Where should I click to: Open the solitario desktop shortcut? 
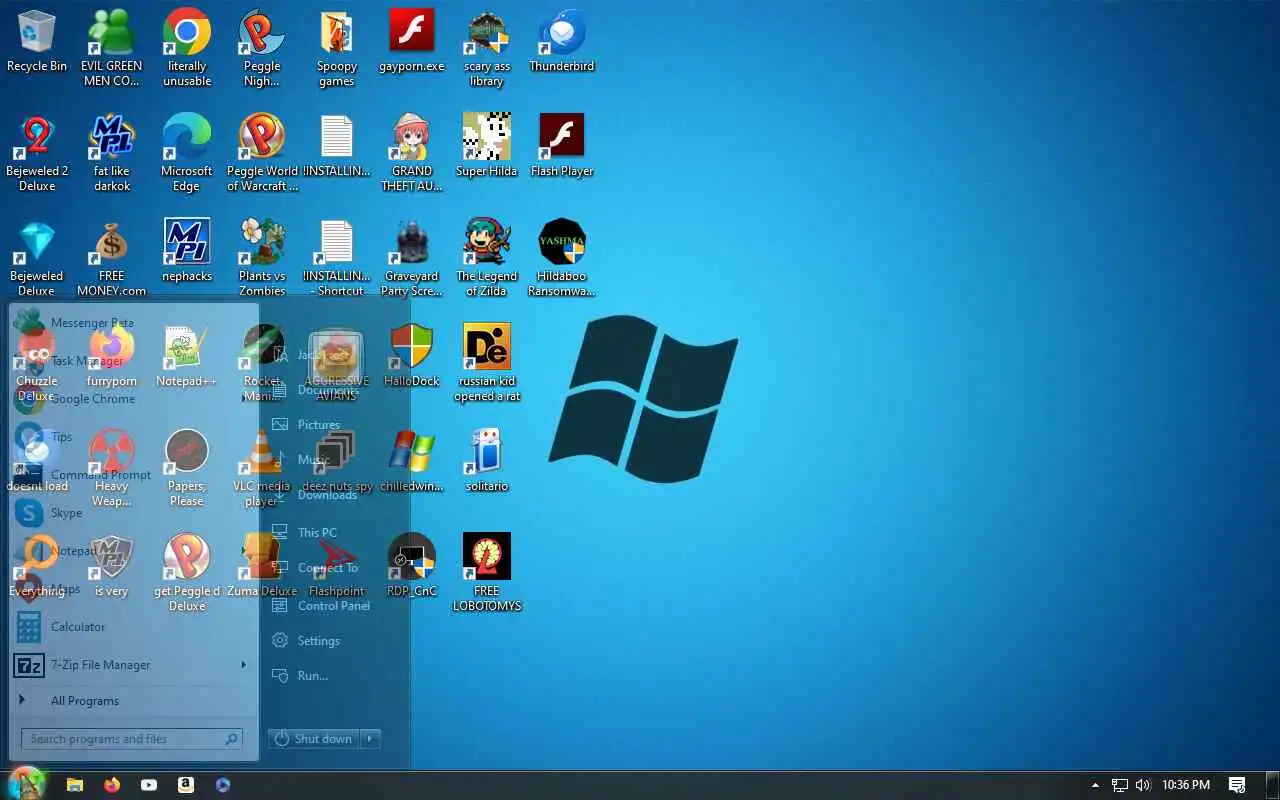pyautogui.click(x=487, y=461)
